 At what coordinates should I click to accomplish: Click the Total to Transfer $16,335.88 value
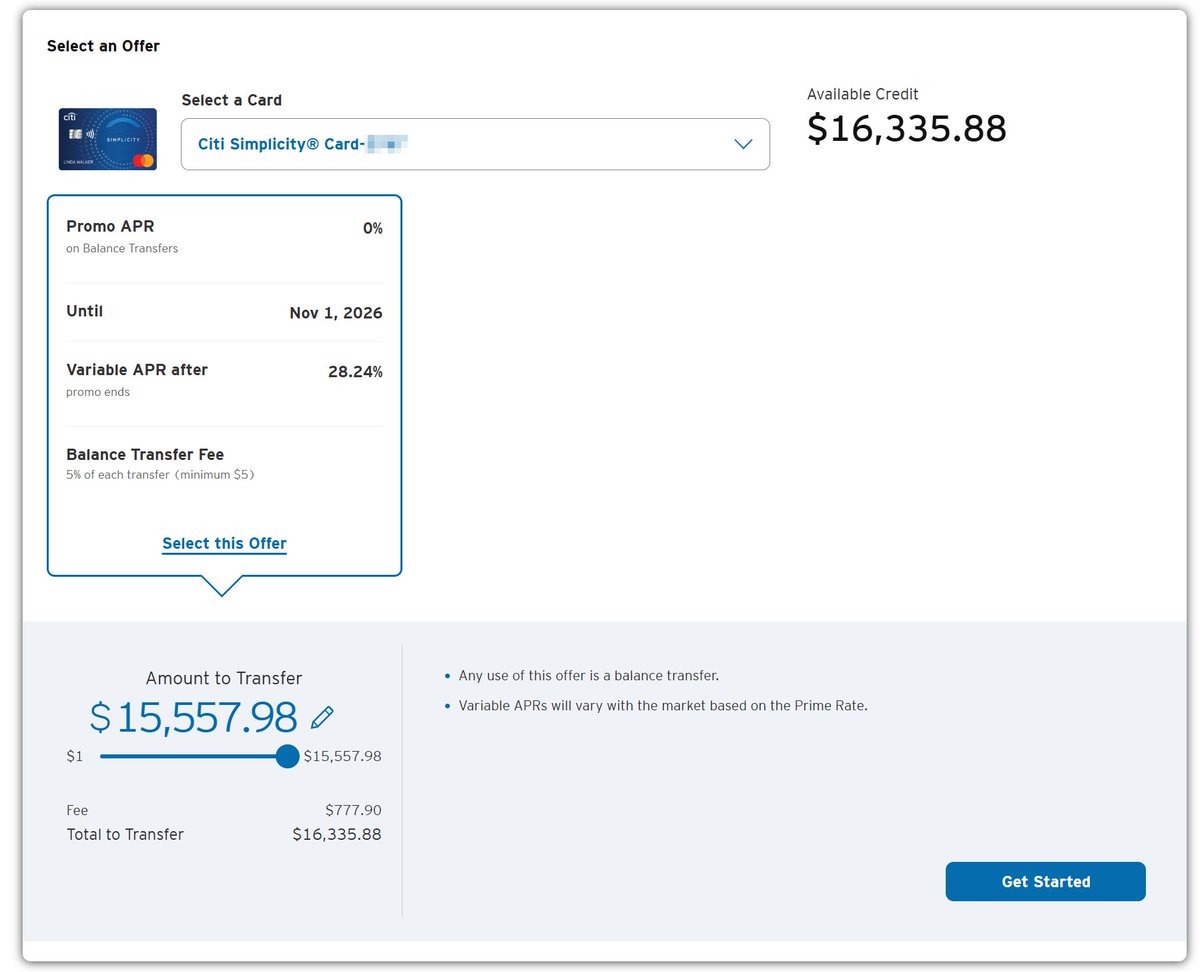pyautogui.click(x=337, y=834)
